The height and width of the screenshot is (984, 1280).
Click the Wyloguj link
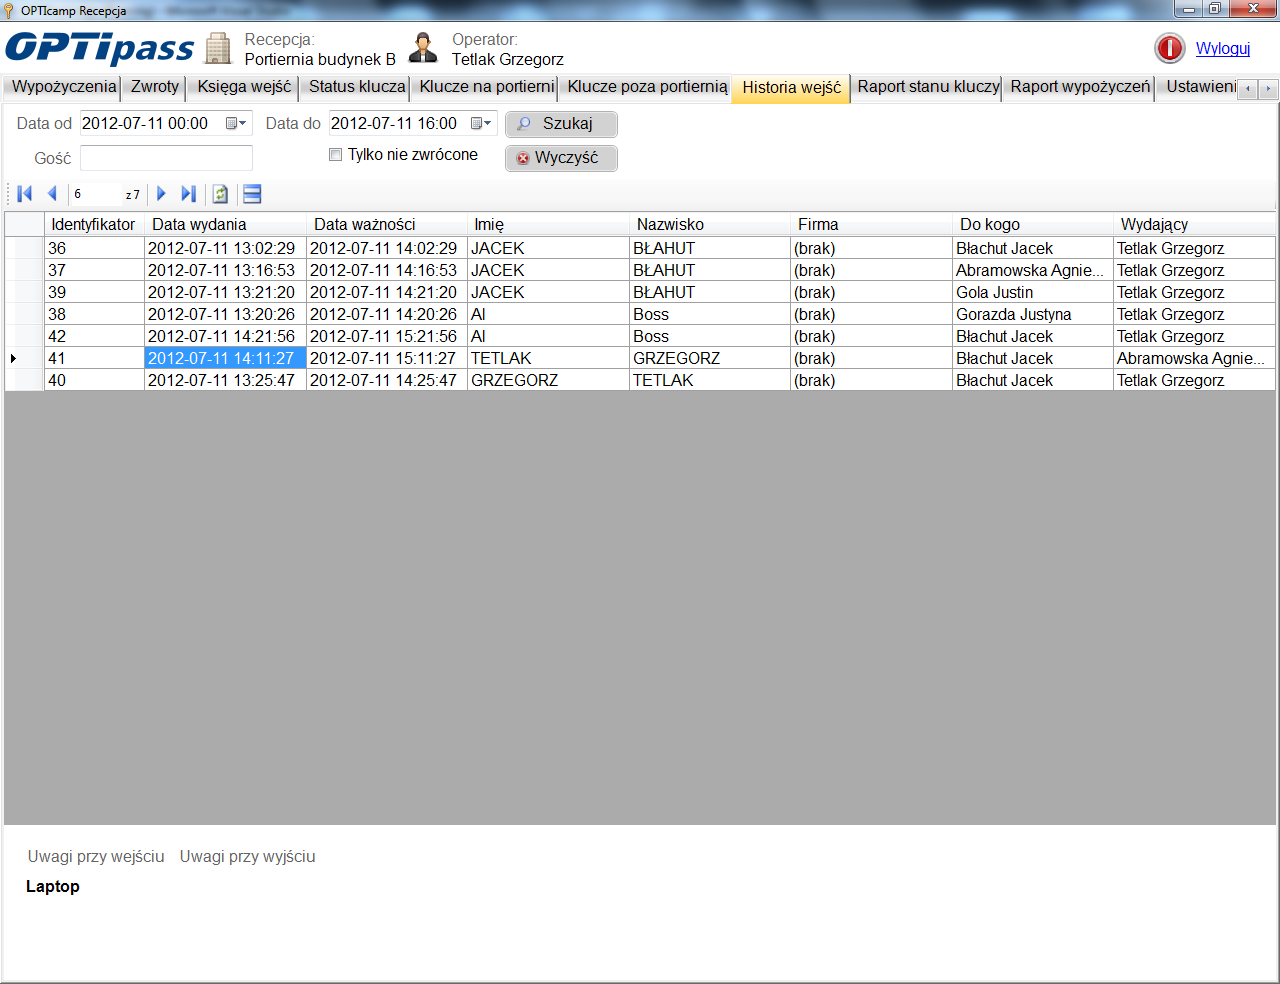pyautogui.click(x=1223, y=48)
